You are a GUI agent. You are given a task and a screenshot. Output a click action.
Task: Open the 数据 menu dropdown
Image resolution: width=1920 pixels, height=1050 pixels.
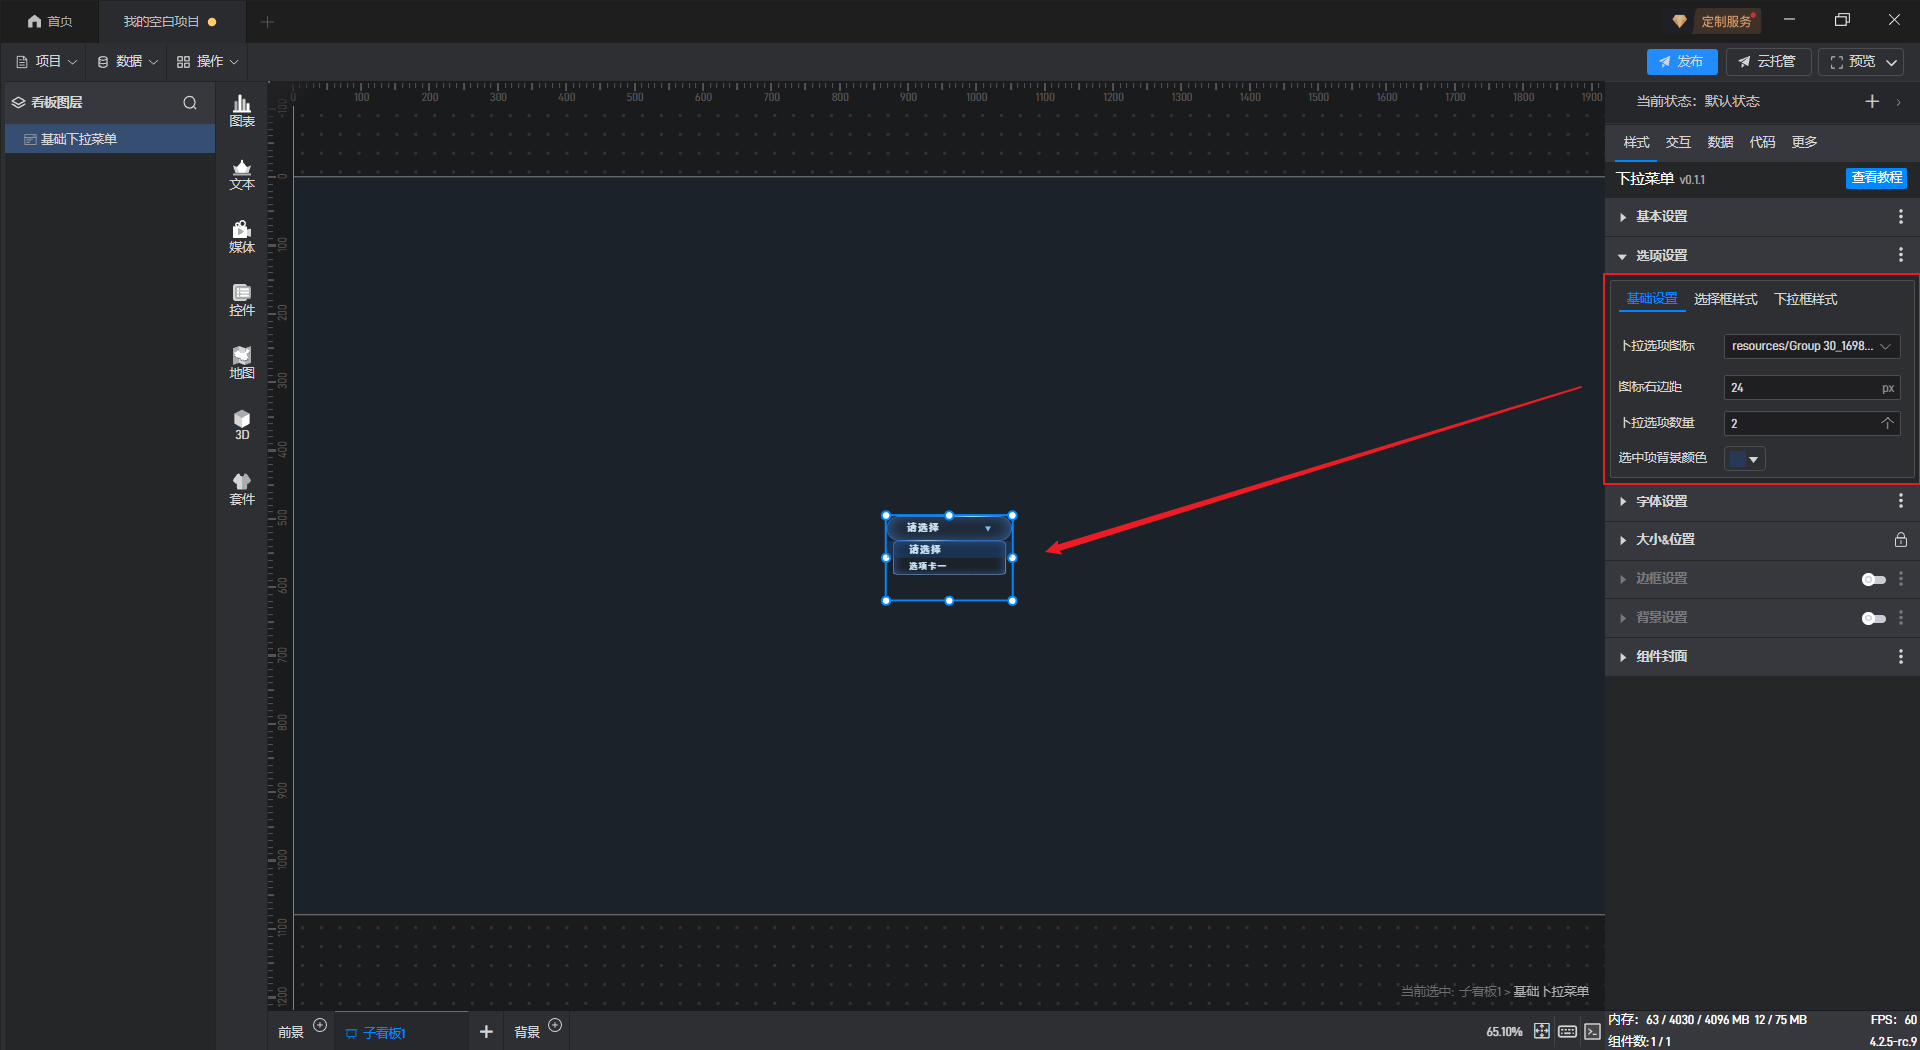point(127,61)
